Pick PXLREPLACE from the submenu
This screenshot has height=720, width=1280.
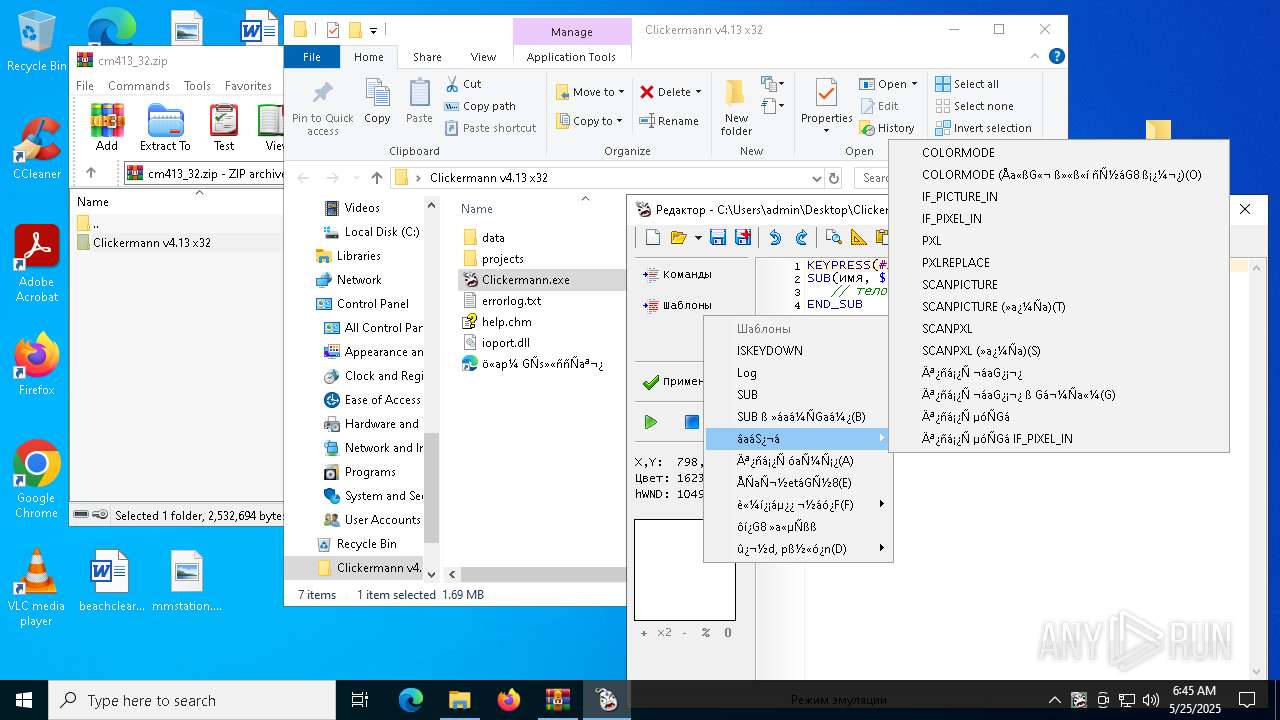(1059, 263)
